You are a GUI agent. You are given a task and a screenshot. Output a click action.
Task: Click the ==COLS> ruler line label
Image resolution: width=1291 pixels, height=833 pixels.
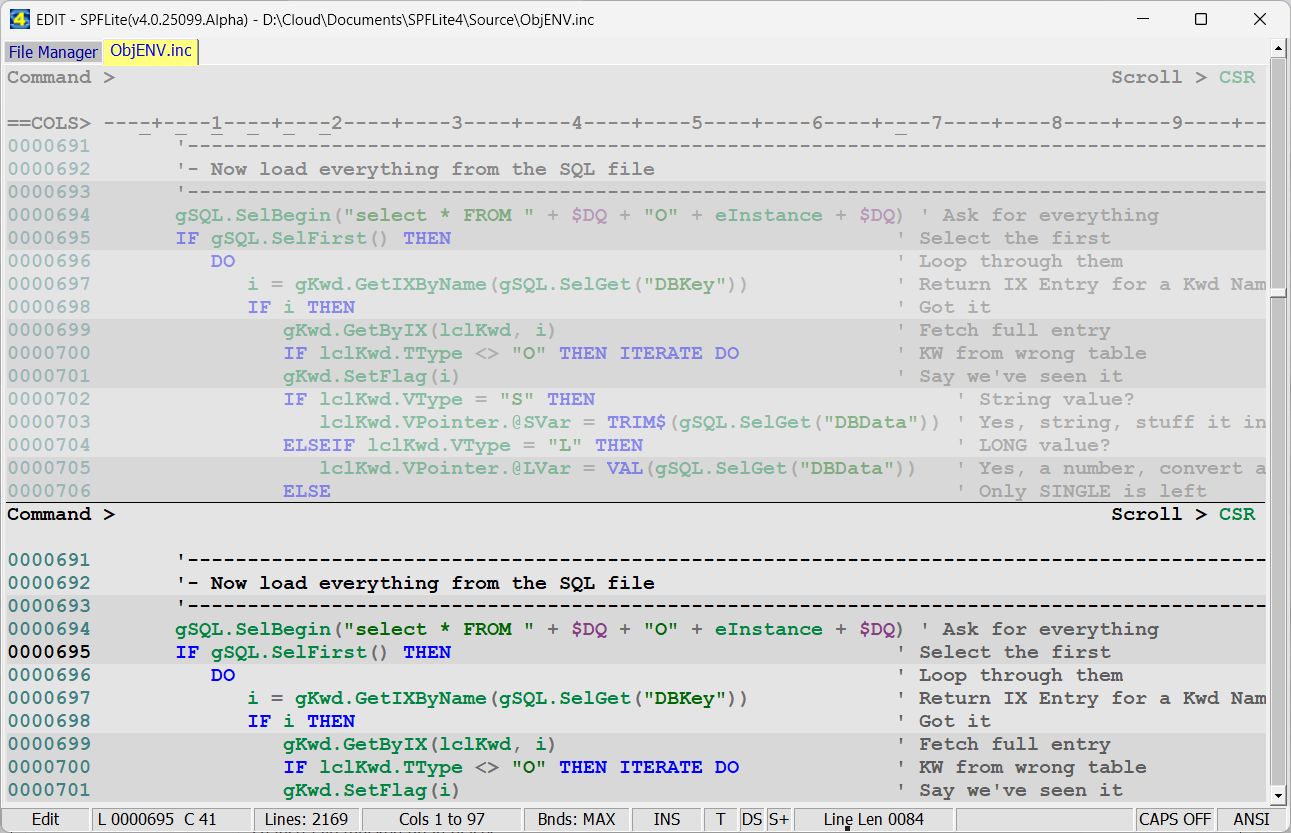point(49,123)
